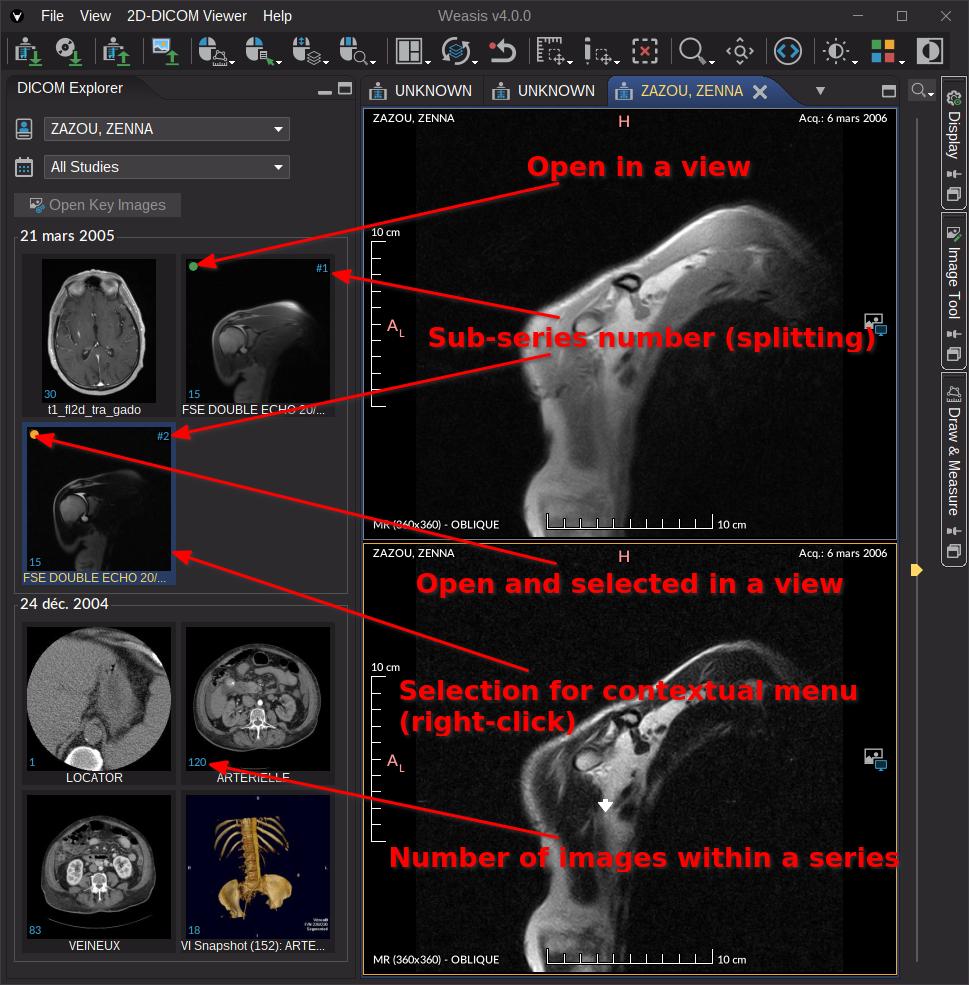
Task: Activate the measurement selection tool
Action: (x=551, y=51)
